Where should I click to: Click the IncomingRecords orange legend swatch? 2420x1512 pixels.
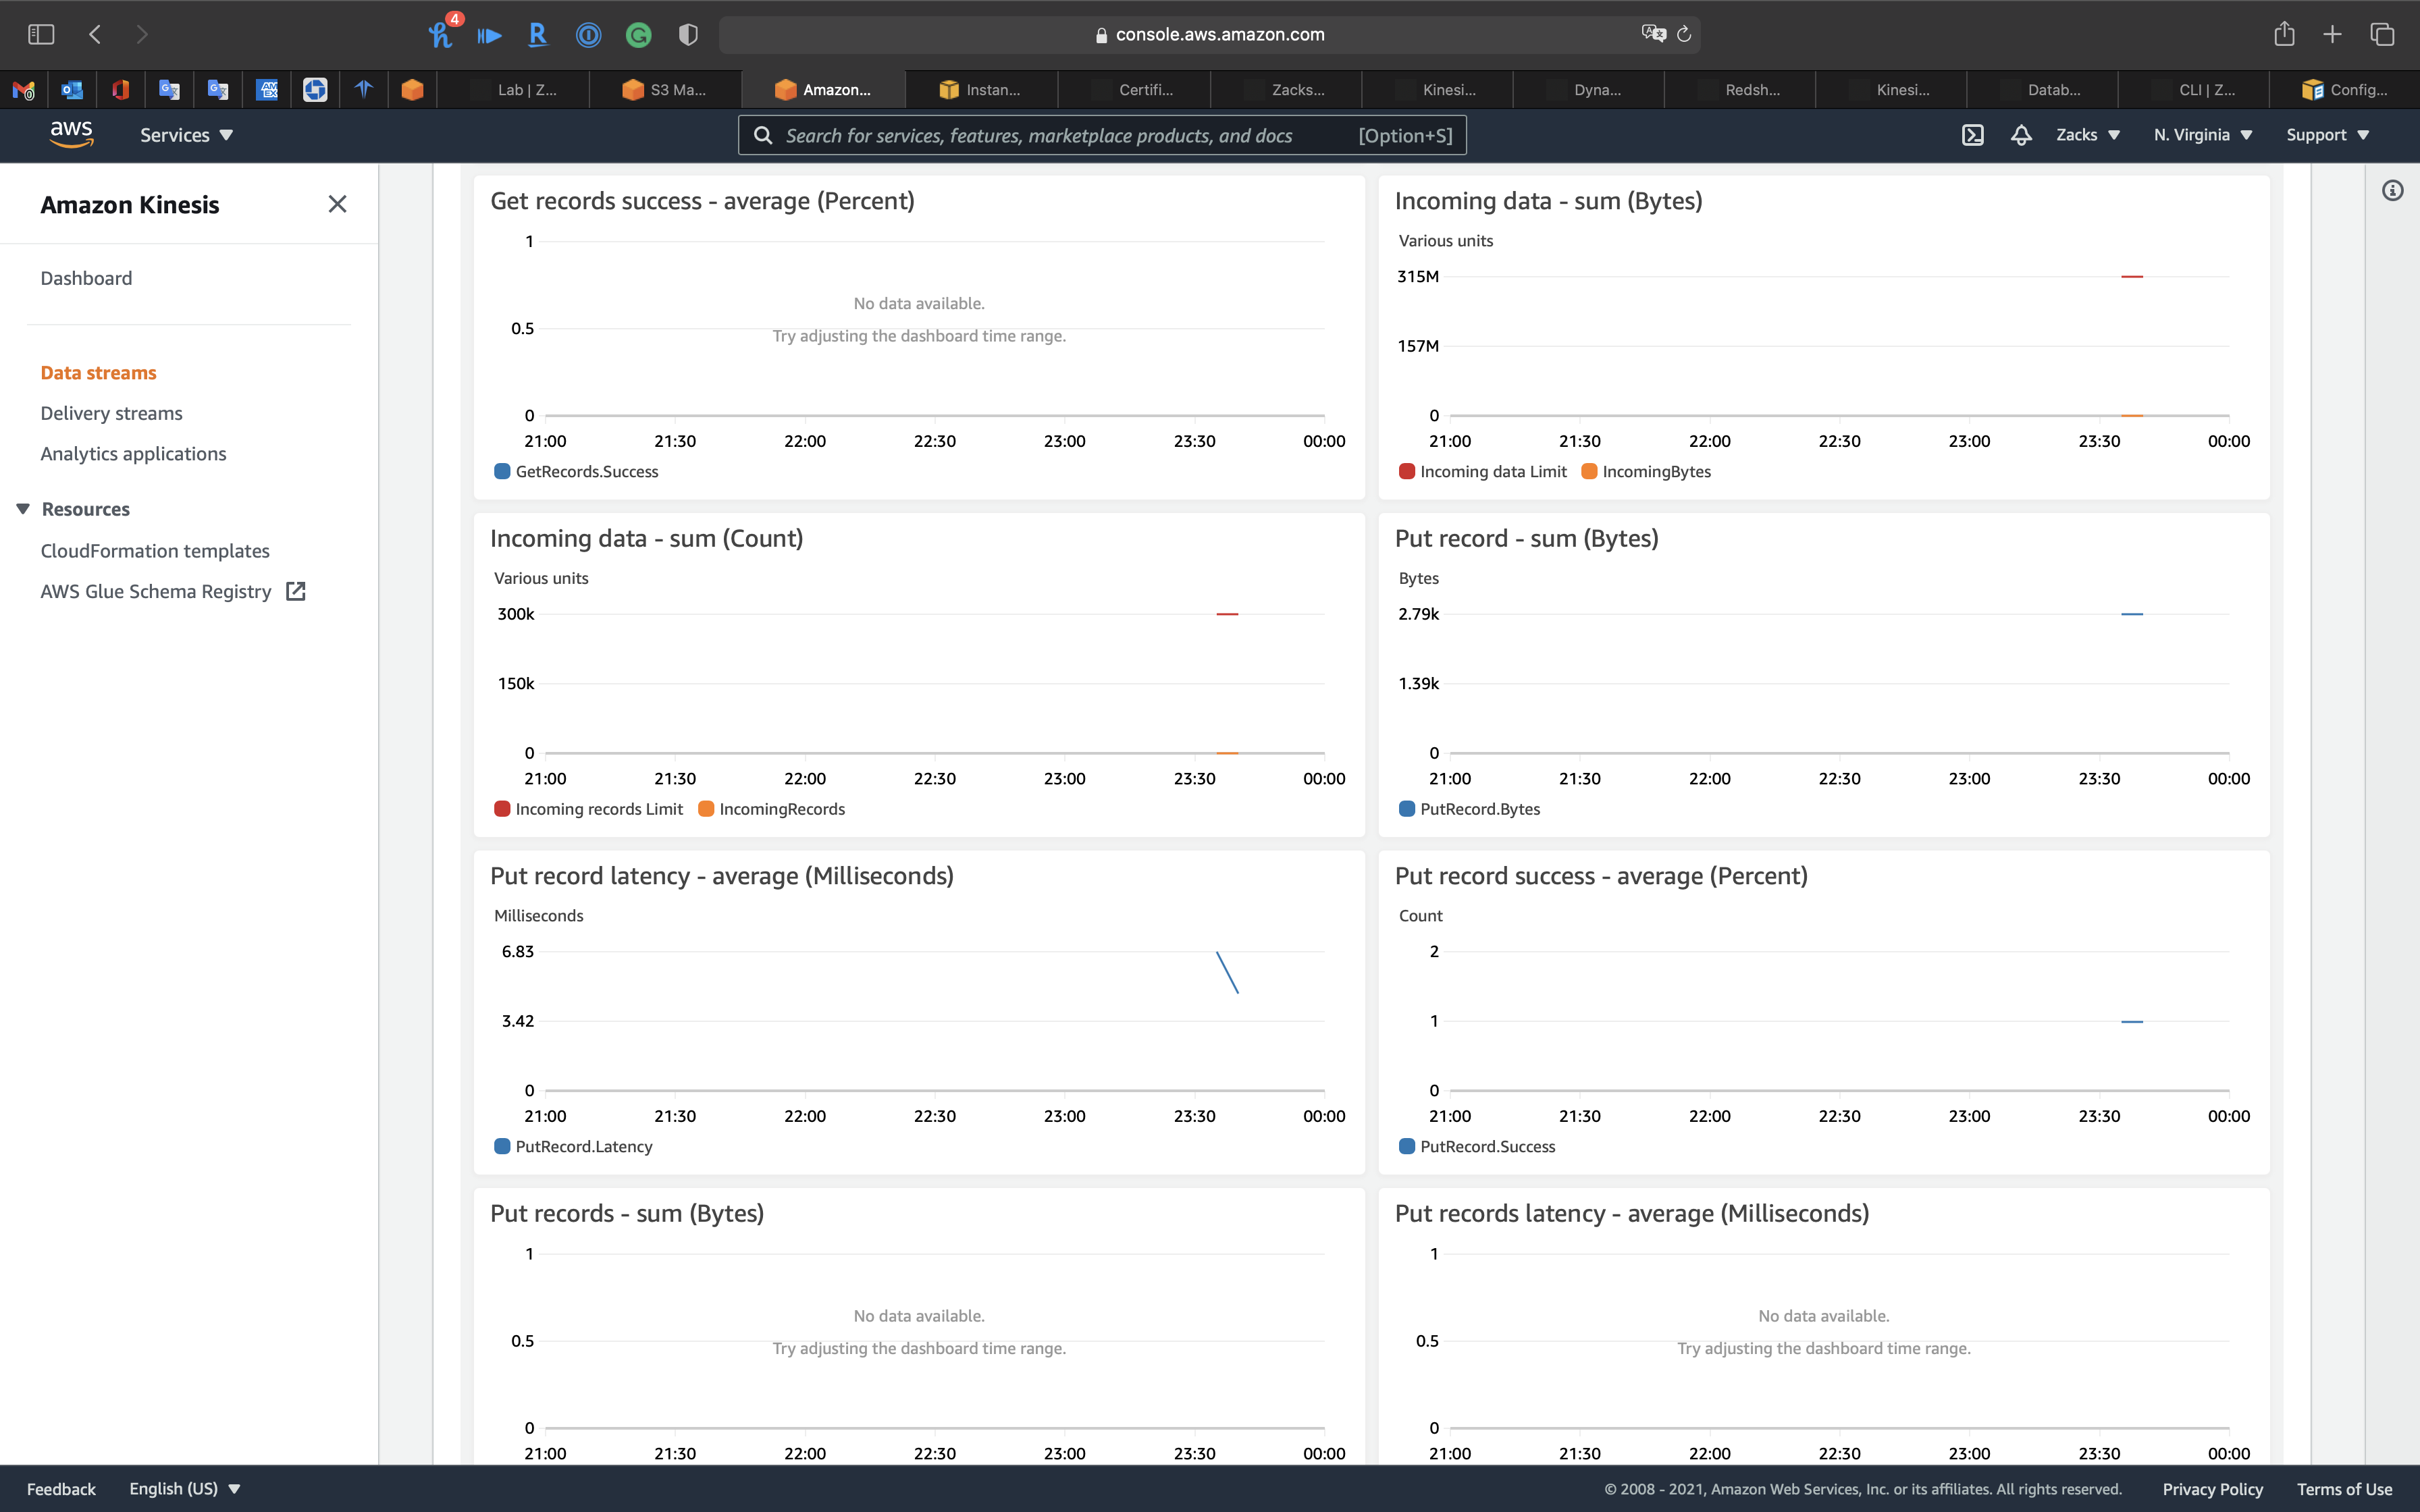706,809
